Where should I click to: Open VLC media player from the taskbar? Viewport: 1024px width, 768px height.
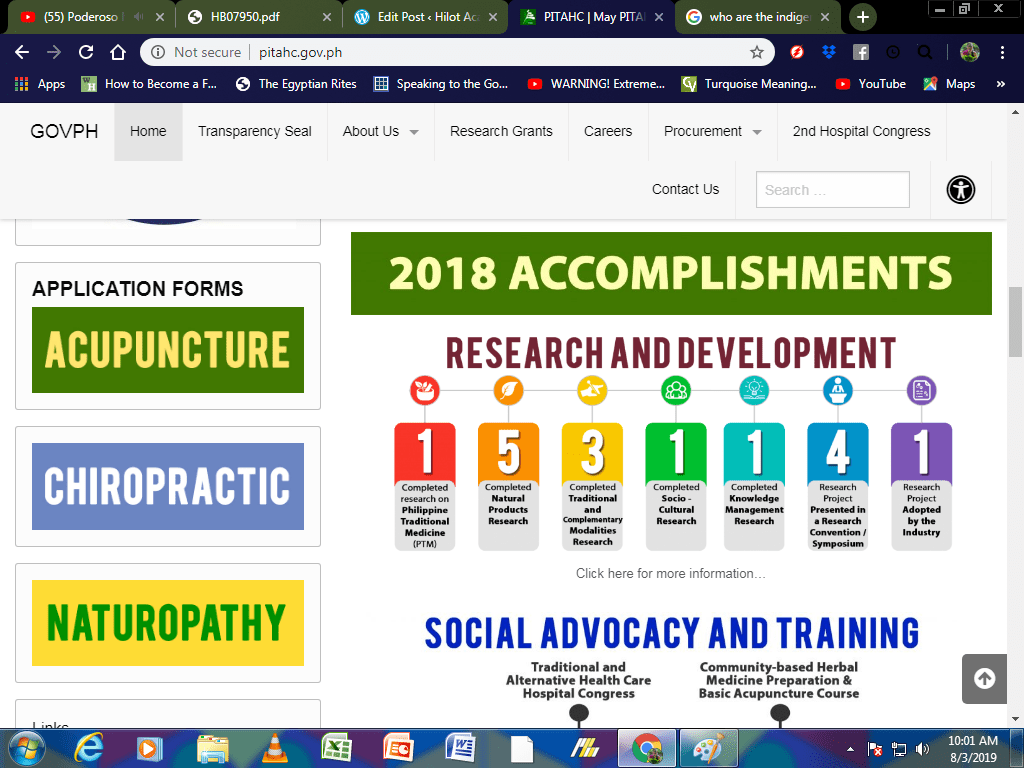coord(274,748)
